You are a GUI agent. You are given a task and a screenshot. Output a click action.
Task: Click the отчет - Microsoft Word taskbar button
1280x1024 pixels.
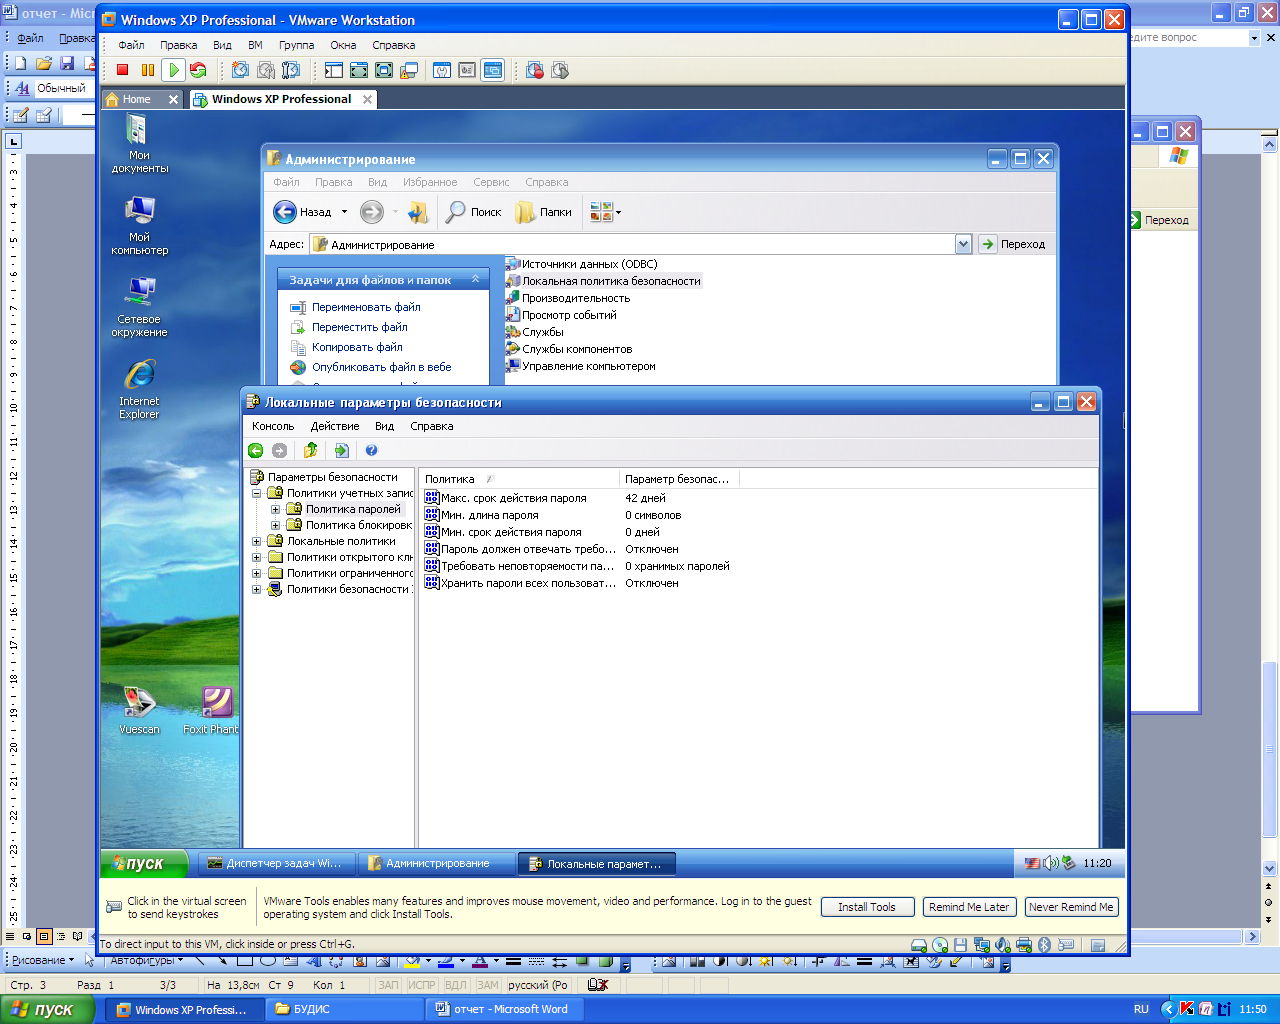pos(505,1009)
